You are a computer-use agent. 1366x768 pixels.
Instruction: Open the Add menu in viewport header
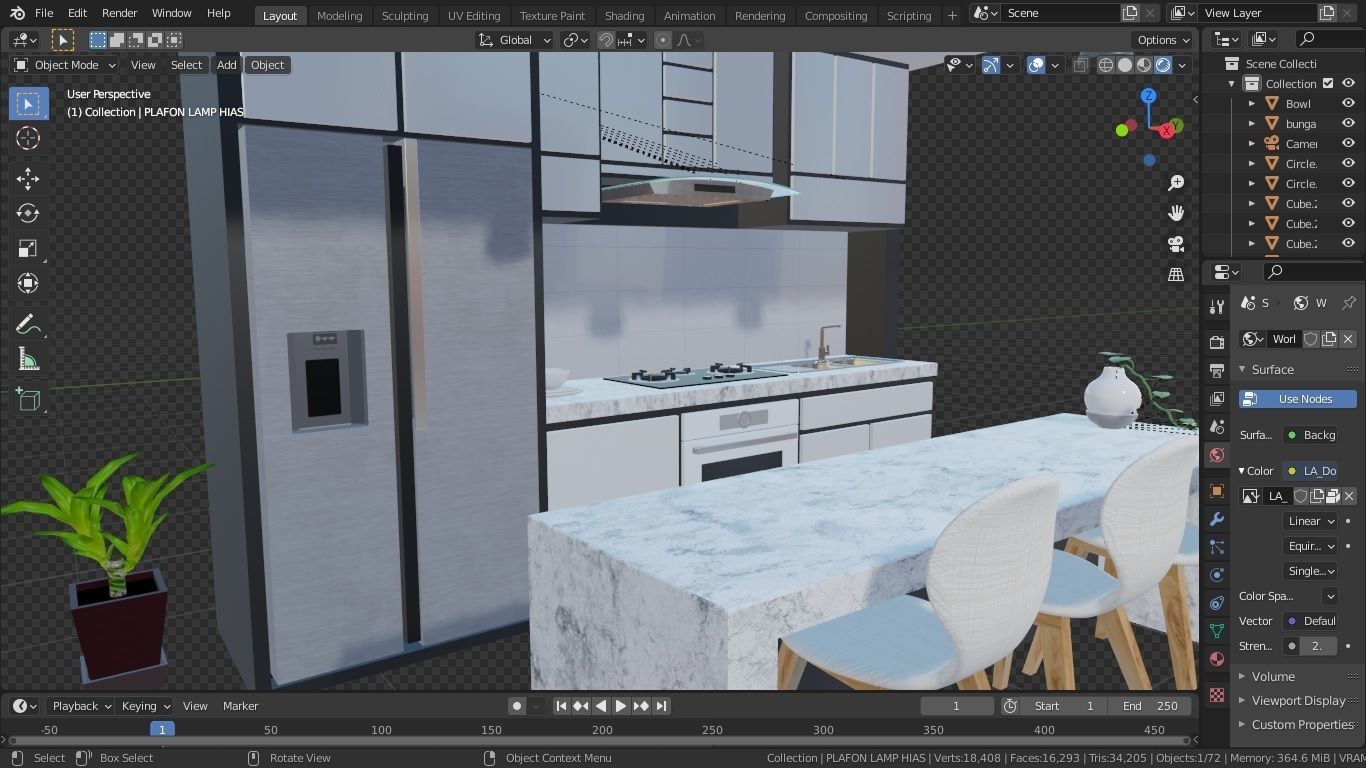click(x=227, y=65)
